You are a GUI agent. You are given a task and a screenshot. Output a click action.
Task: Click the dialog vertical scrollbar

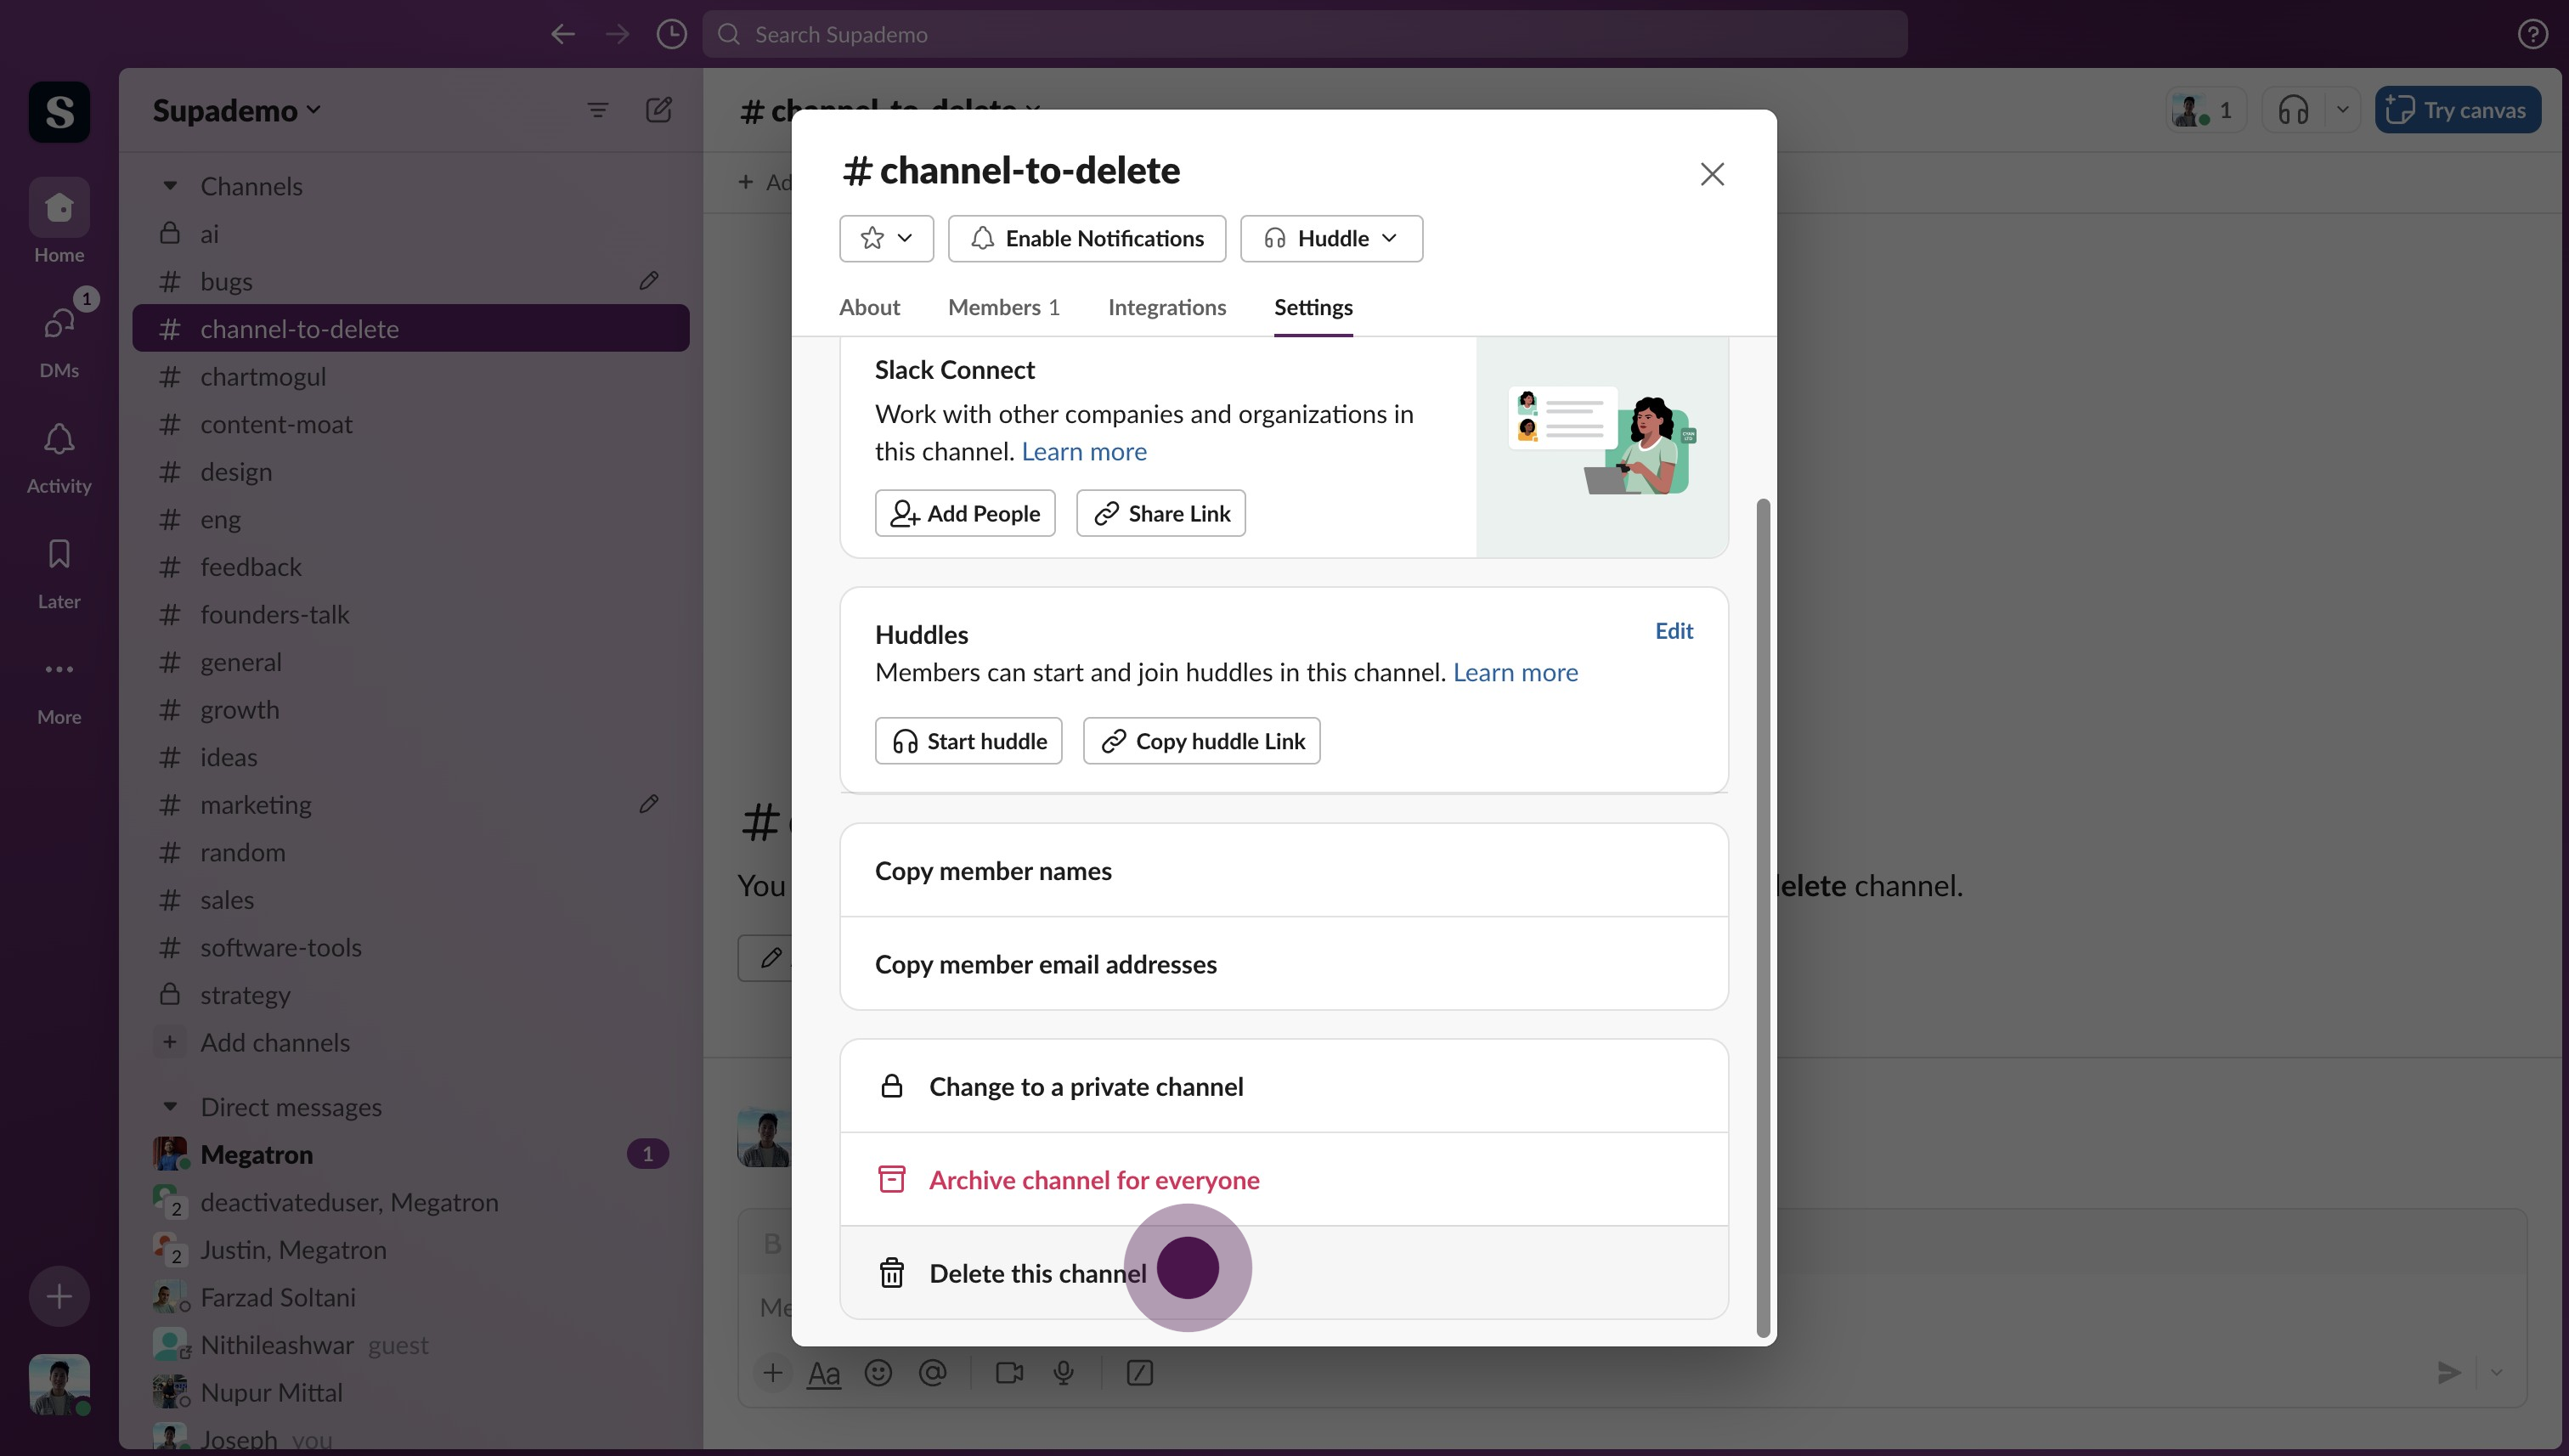click(x=1763, y=917)
